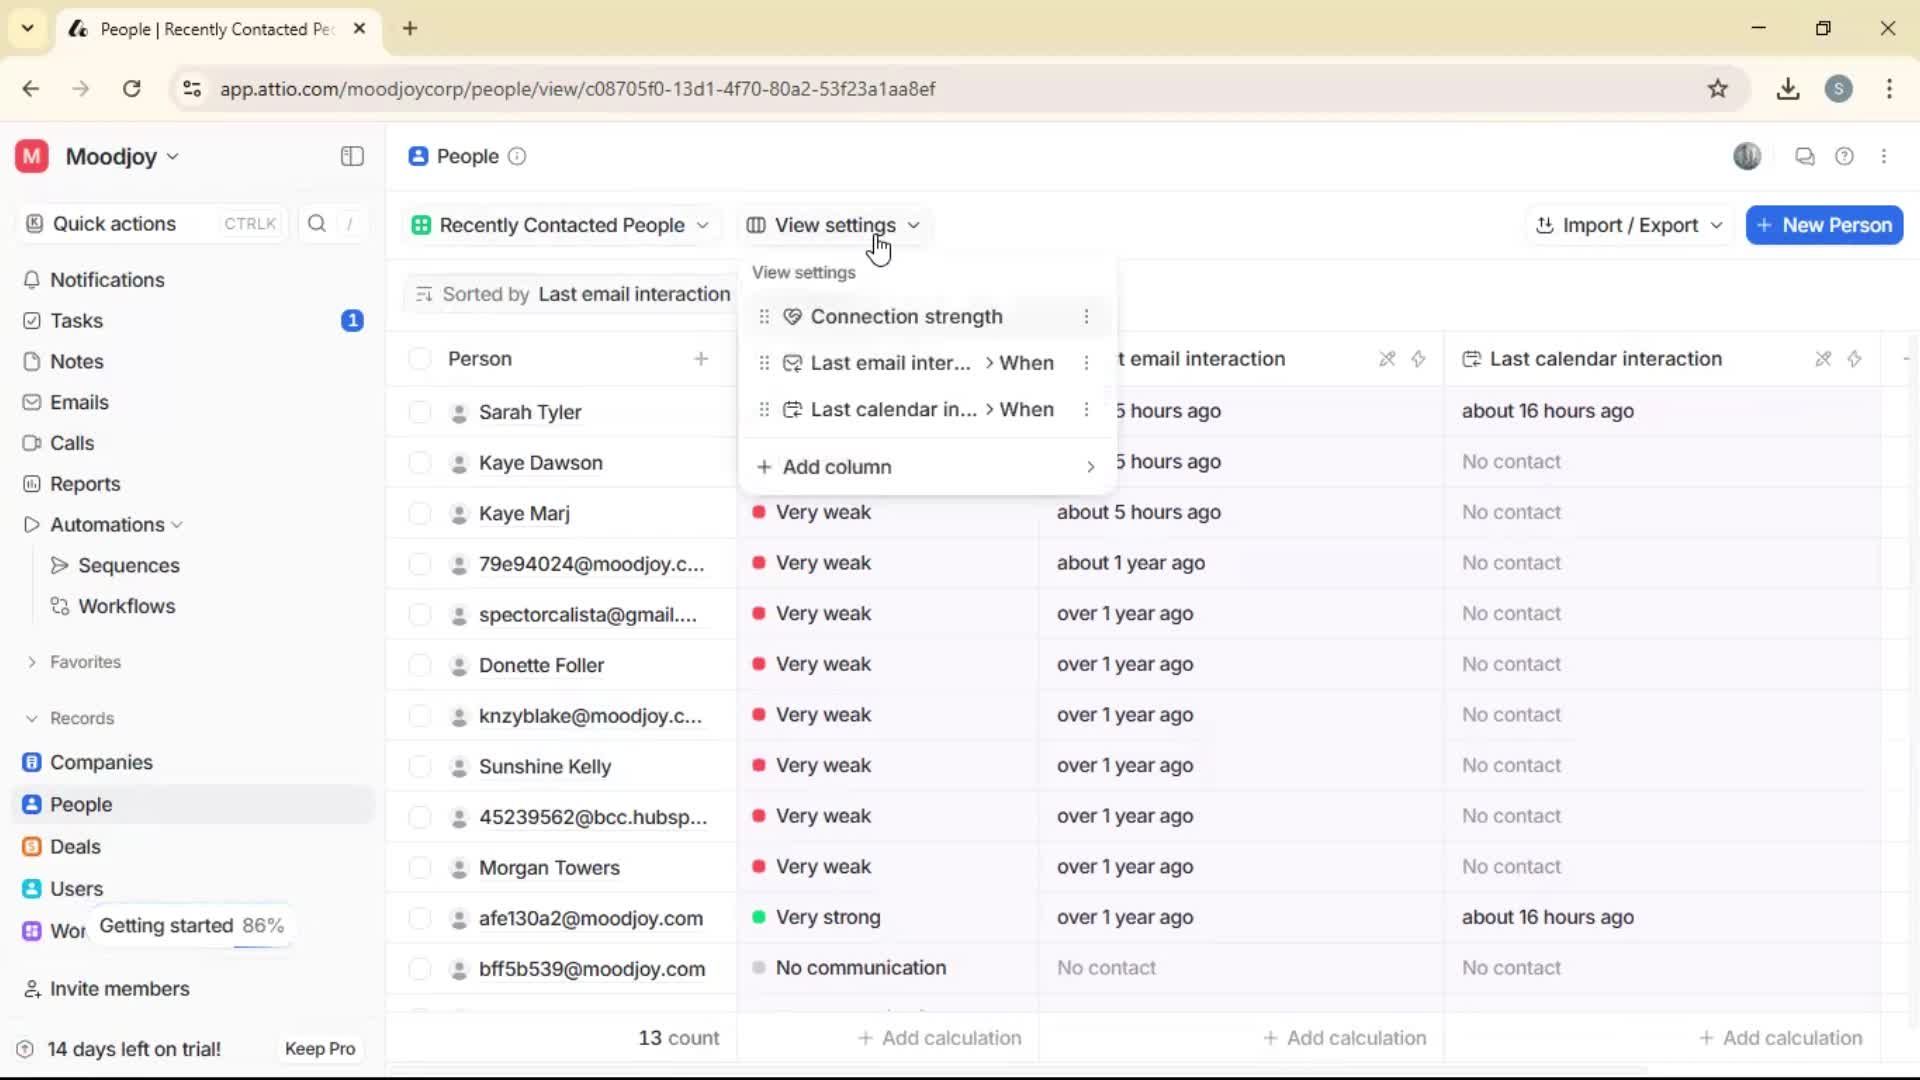
Task: Click the New Person button
Action: click(1823, 225)
